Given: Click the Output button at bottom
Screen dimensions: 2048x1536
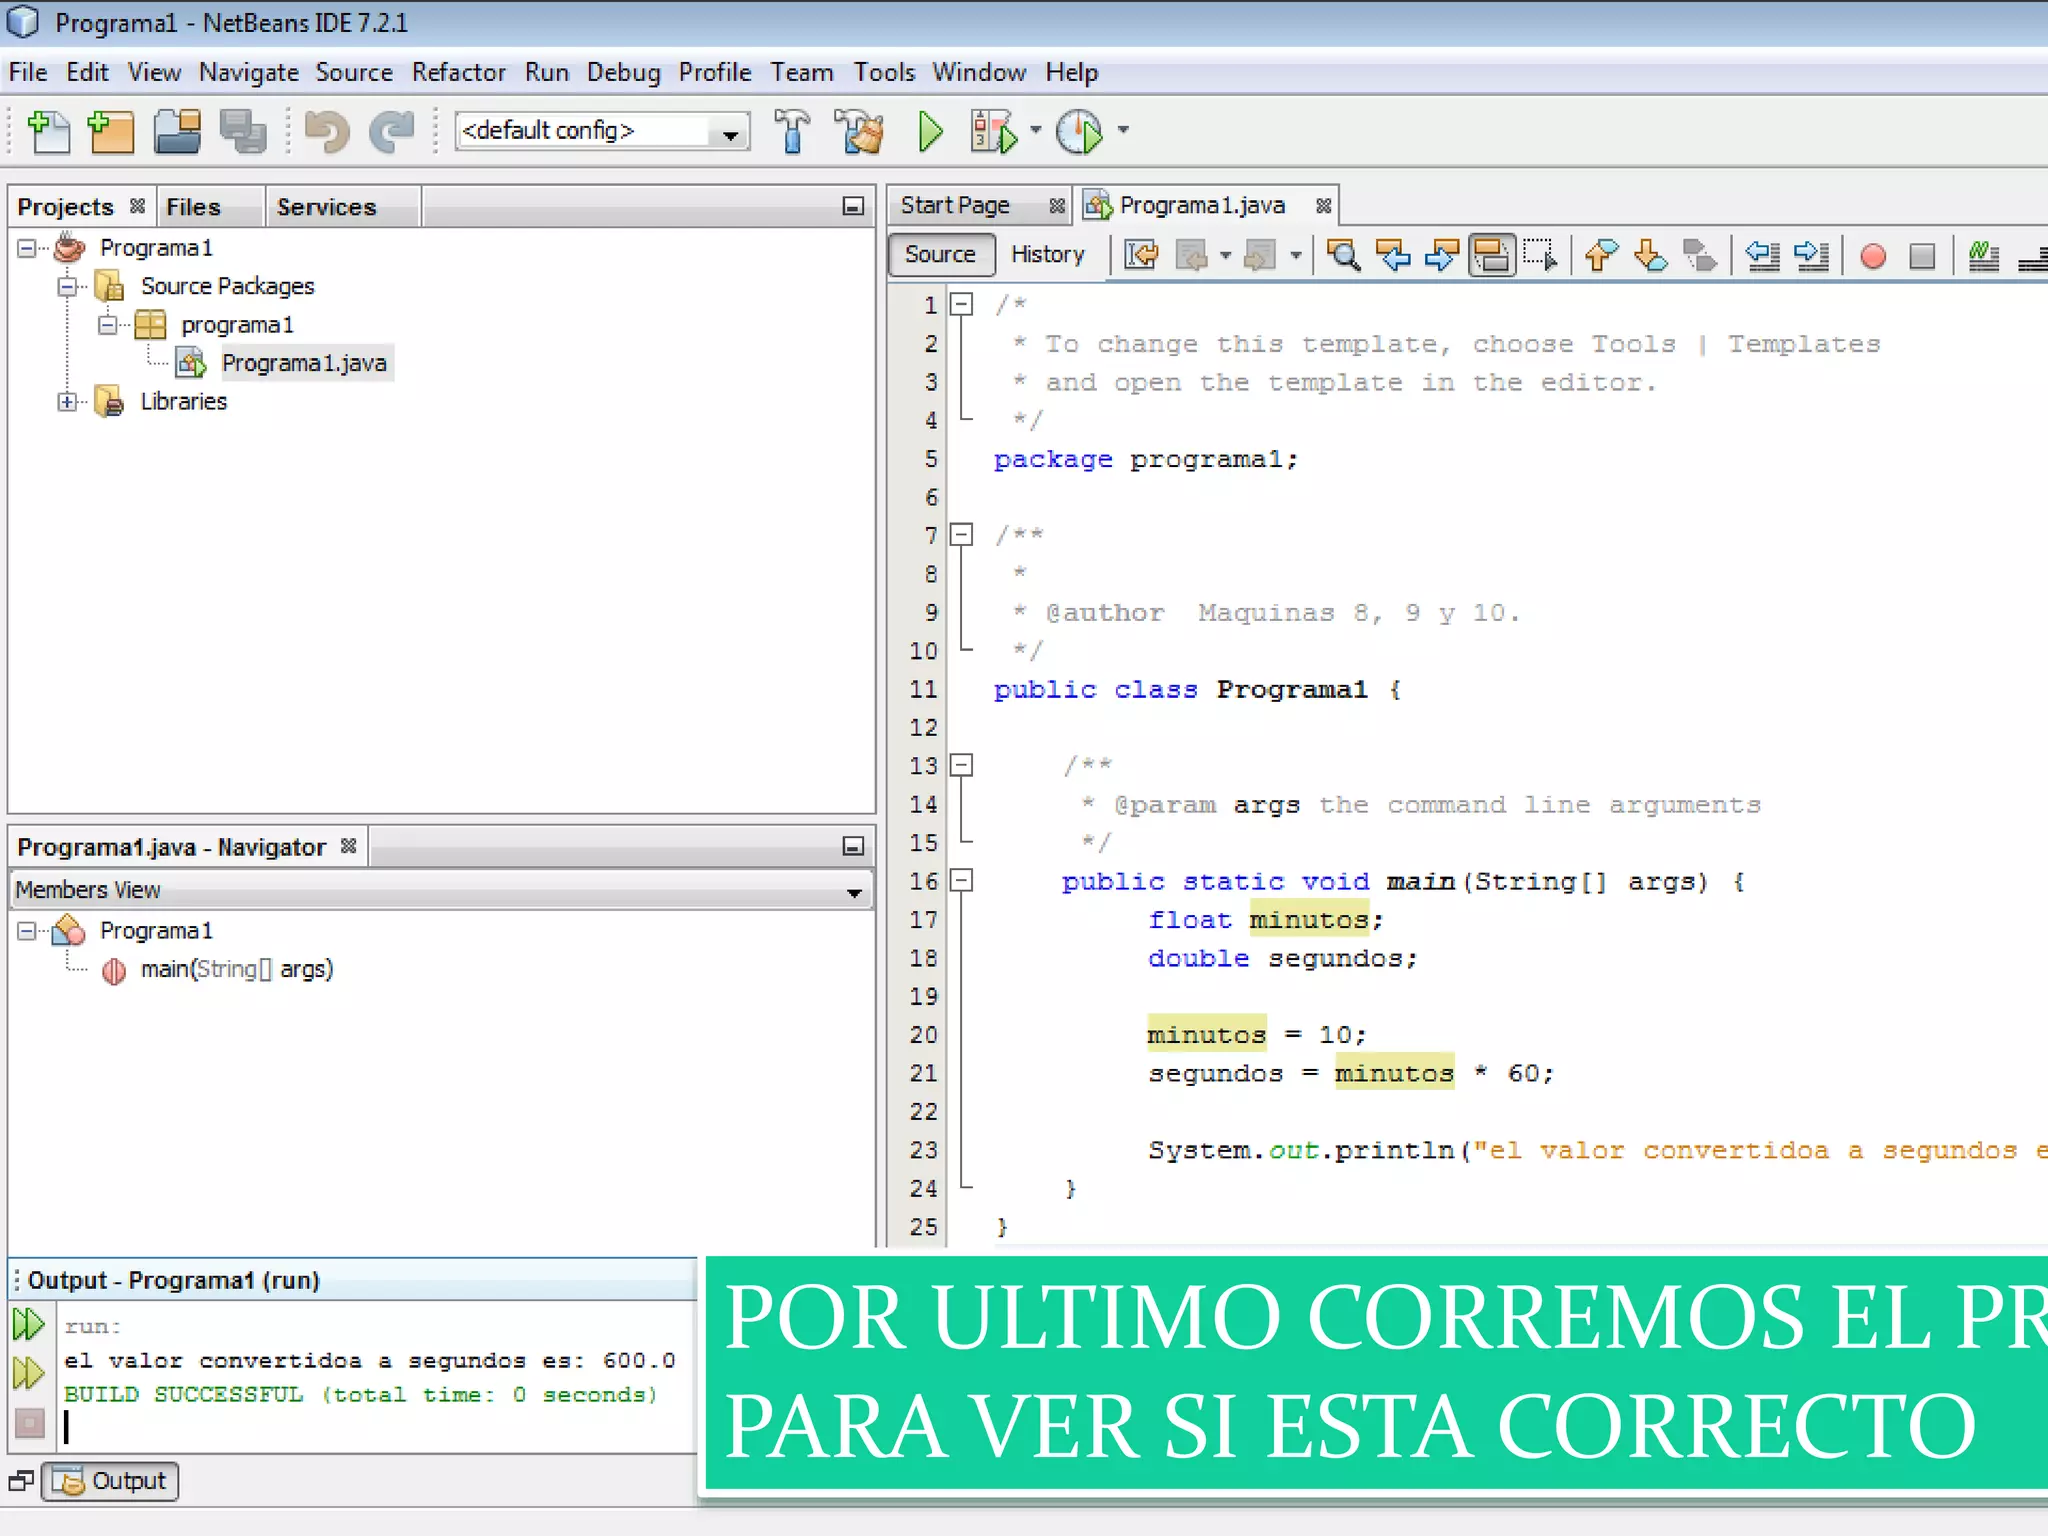Looking at the screenshot, I should (110, 1481).
